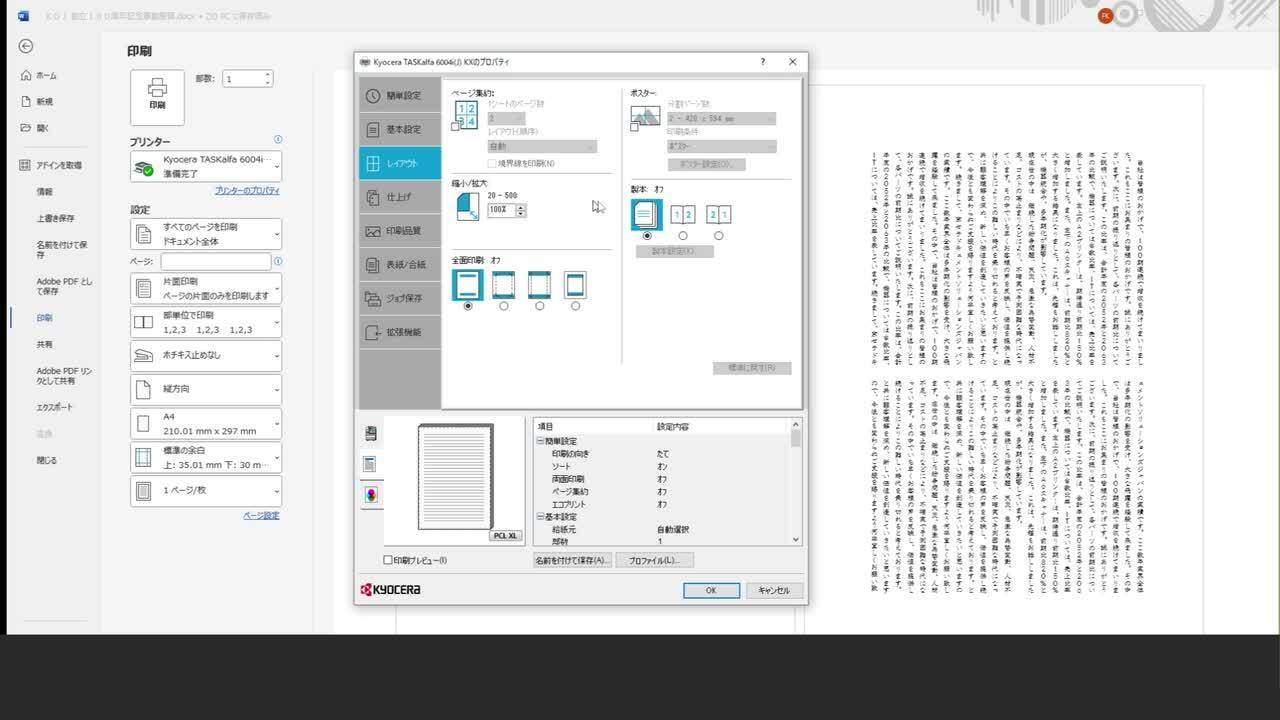Open help with the question mark button
This screenshot has width=1280, height=720.
point(763,62)
